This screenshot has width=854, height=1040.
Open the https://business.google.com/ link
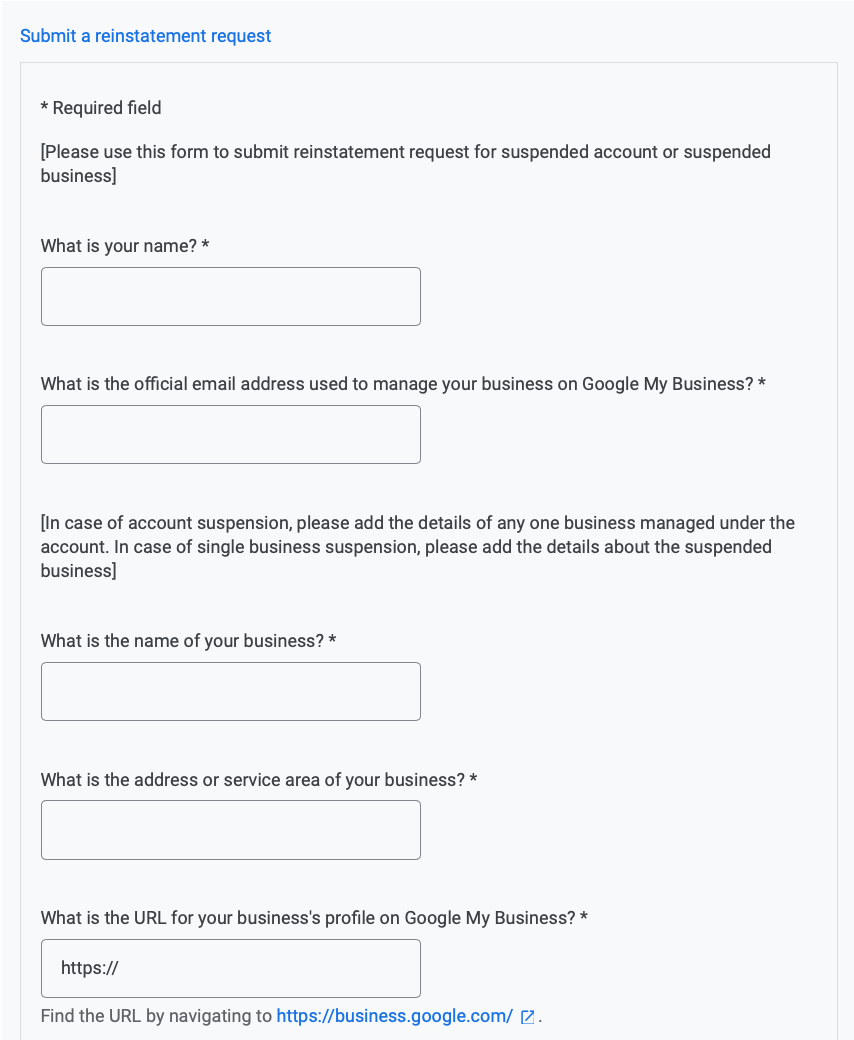pos(394,1016)
